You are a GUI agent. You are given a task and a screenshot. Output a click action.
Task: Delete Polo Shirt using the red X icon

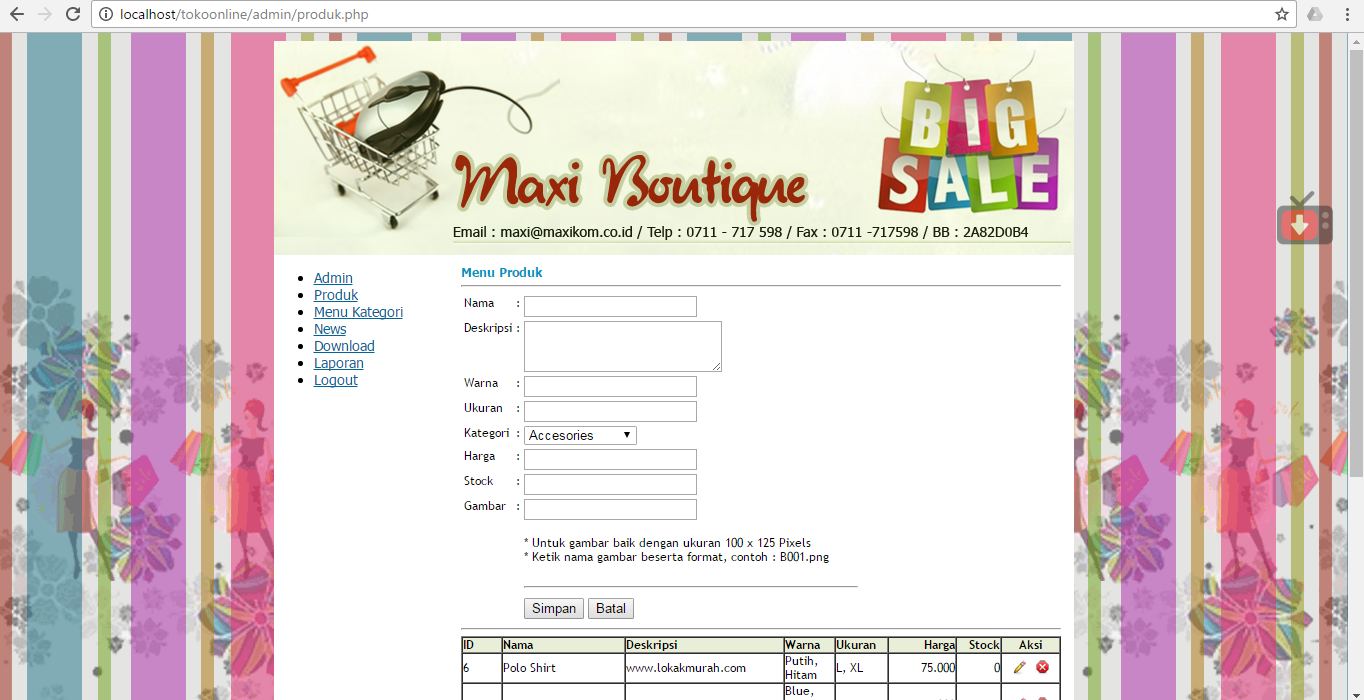coord(1043,667)
